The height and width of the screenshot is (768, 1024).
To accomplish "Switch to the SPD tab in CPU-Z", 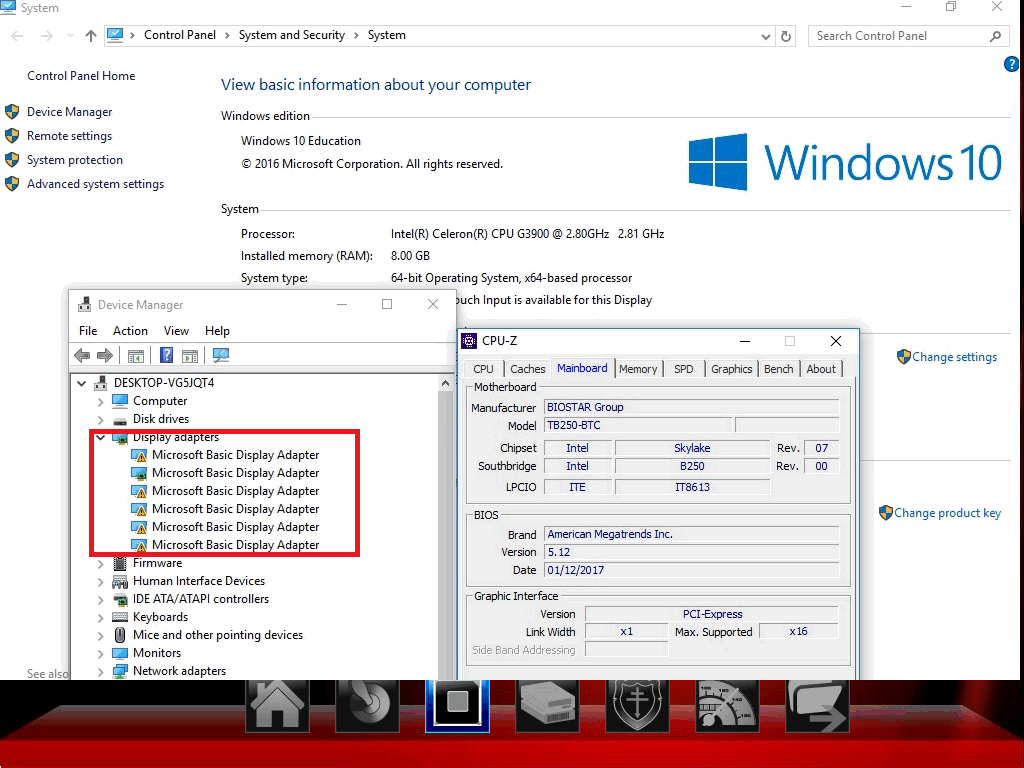I will coord(684,369).
